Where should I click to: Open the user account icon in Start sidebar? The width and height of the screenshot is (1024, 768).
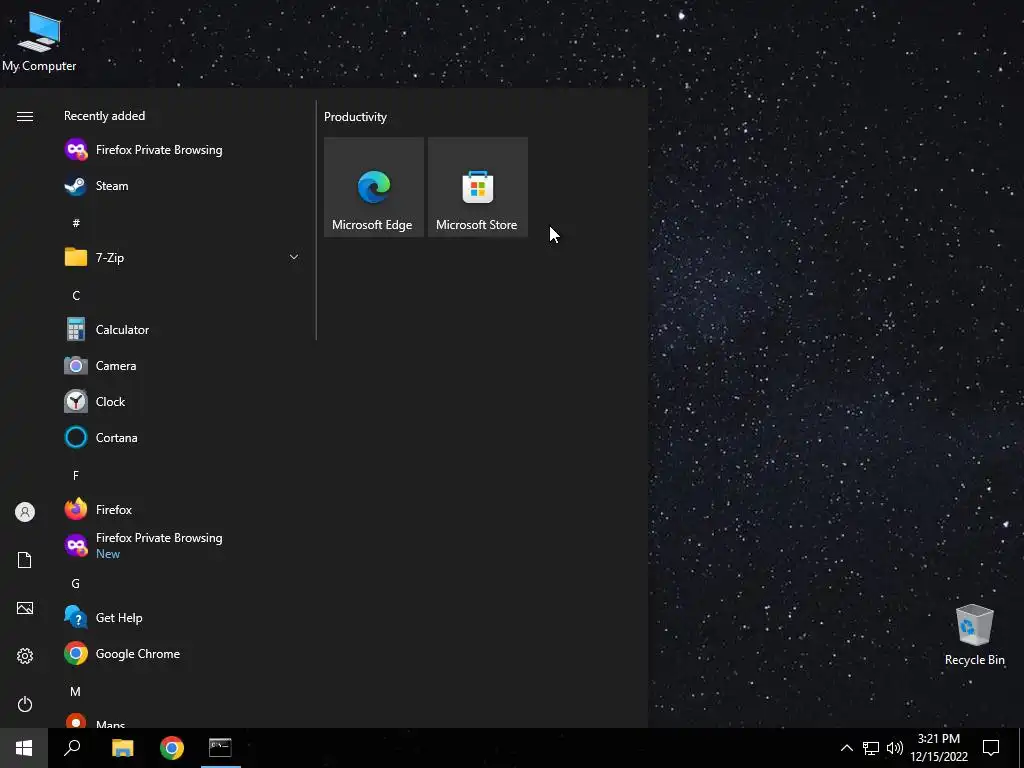pyautogui.click(x=25, y=512)
